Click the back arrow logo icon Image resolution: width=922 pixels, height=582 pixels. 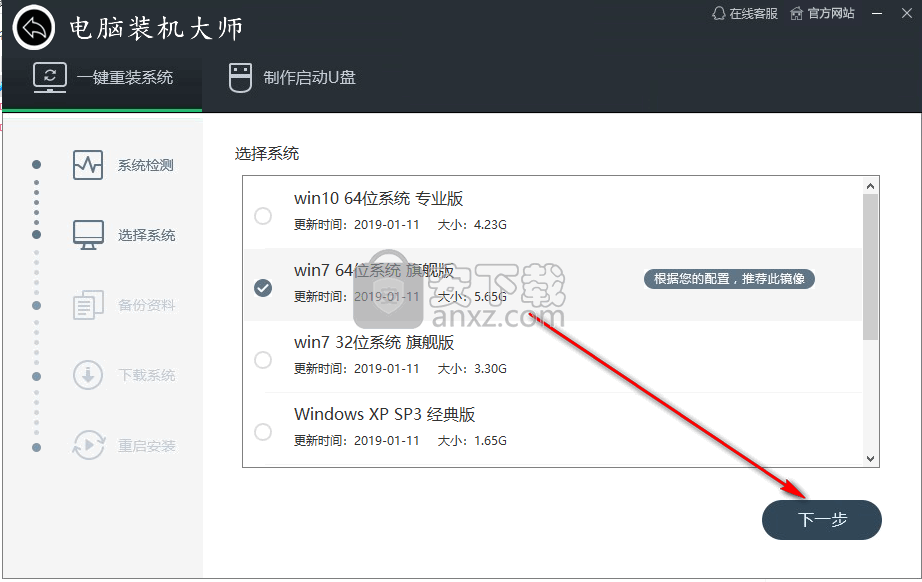(34, 28)
